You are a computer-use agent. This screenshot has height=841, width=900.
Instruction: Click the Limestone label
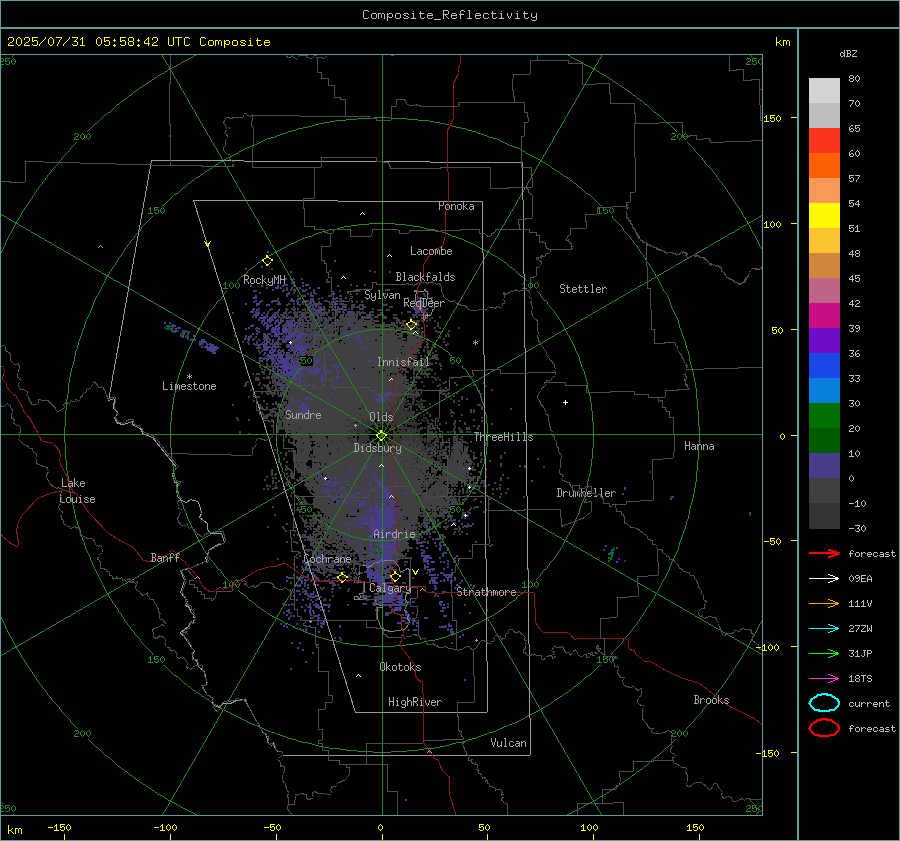click(x=189, y=386)
